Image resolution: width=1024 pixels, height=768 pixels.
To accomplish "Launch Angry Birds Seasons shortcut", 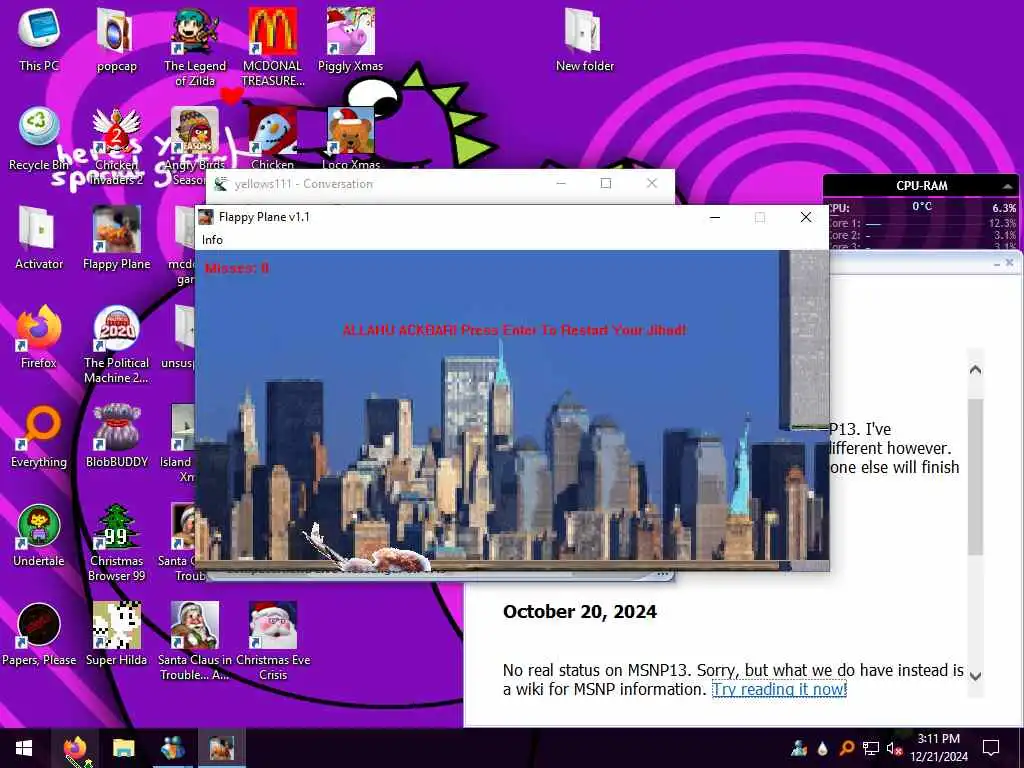I will pyautogui.click(x=195, y=145).
